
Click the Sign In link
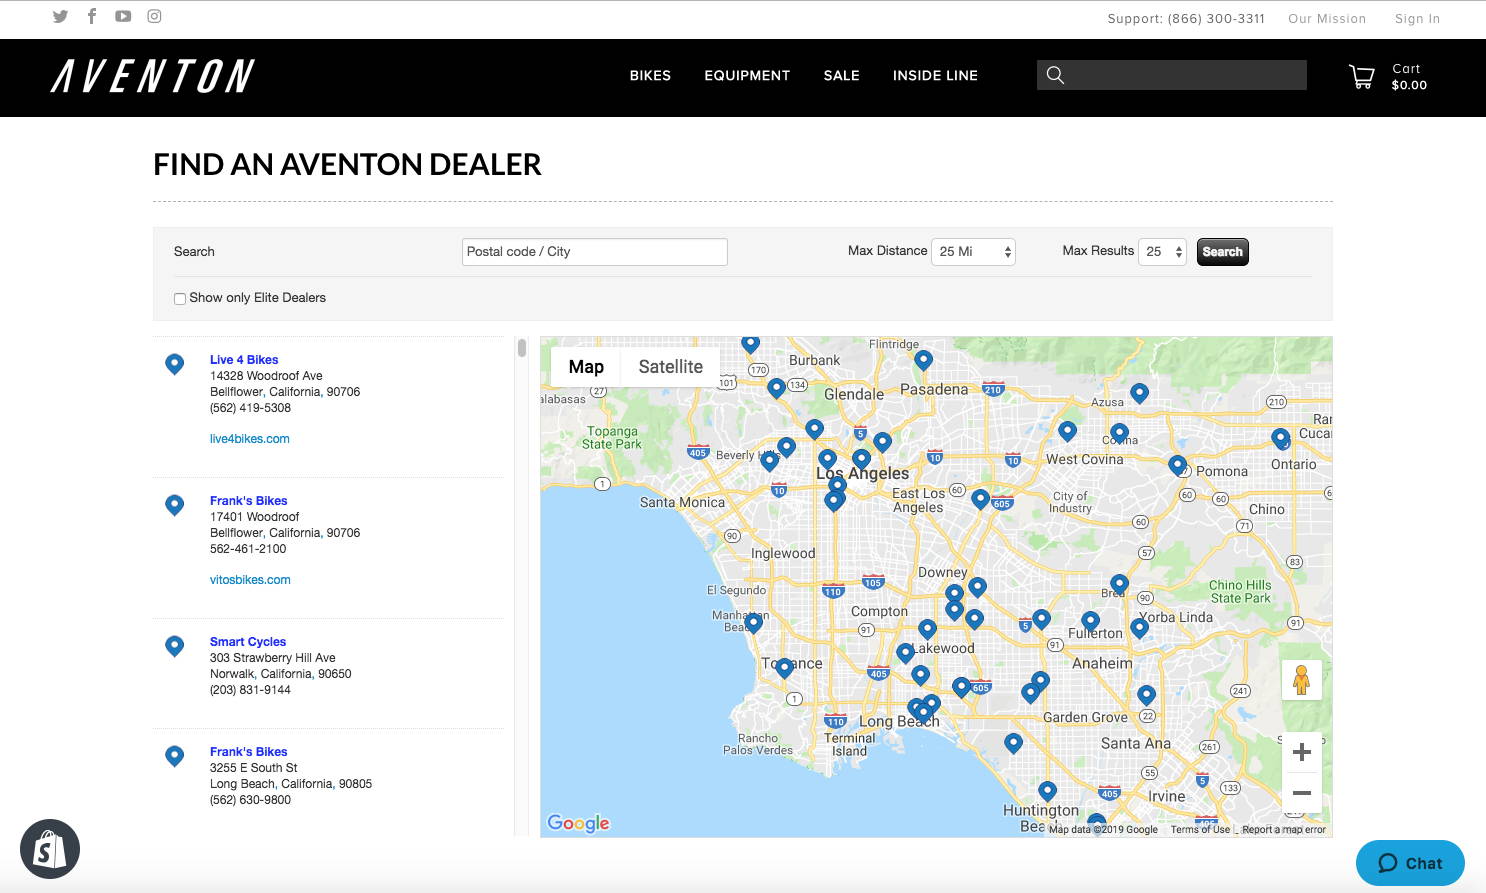pyautogui.click(x=1417, y=19)
